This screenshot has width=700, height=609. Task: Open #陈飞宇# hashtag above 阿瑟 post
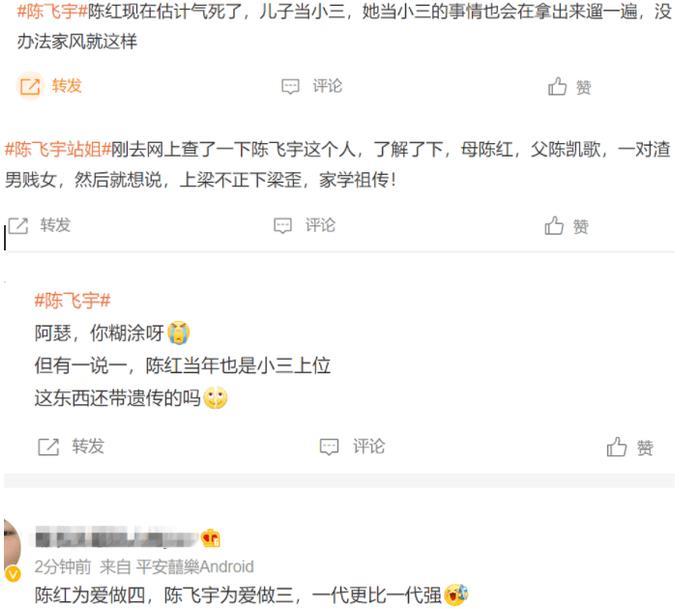[72, 300]
